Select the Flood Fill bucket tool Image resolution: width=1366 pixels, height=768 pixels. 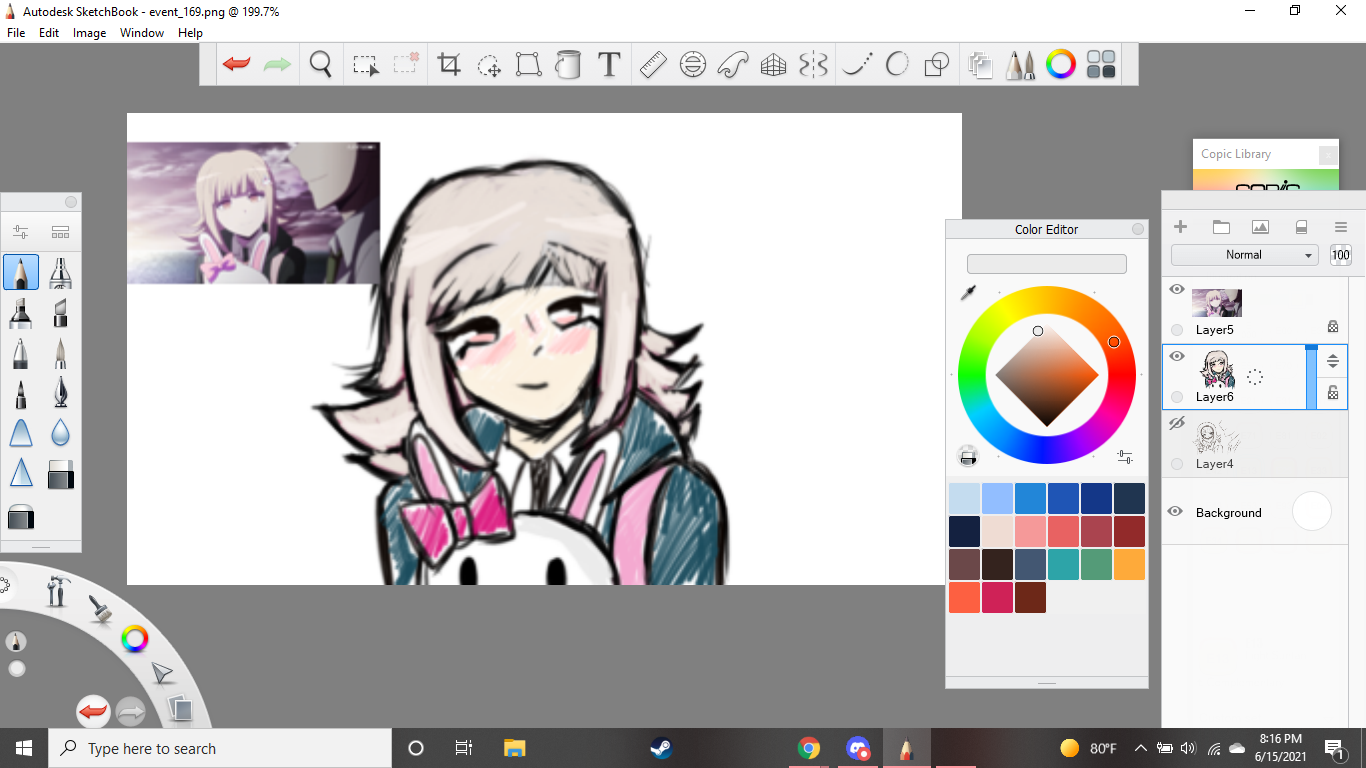point(568,65)
